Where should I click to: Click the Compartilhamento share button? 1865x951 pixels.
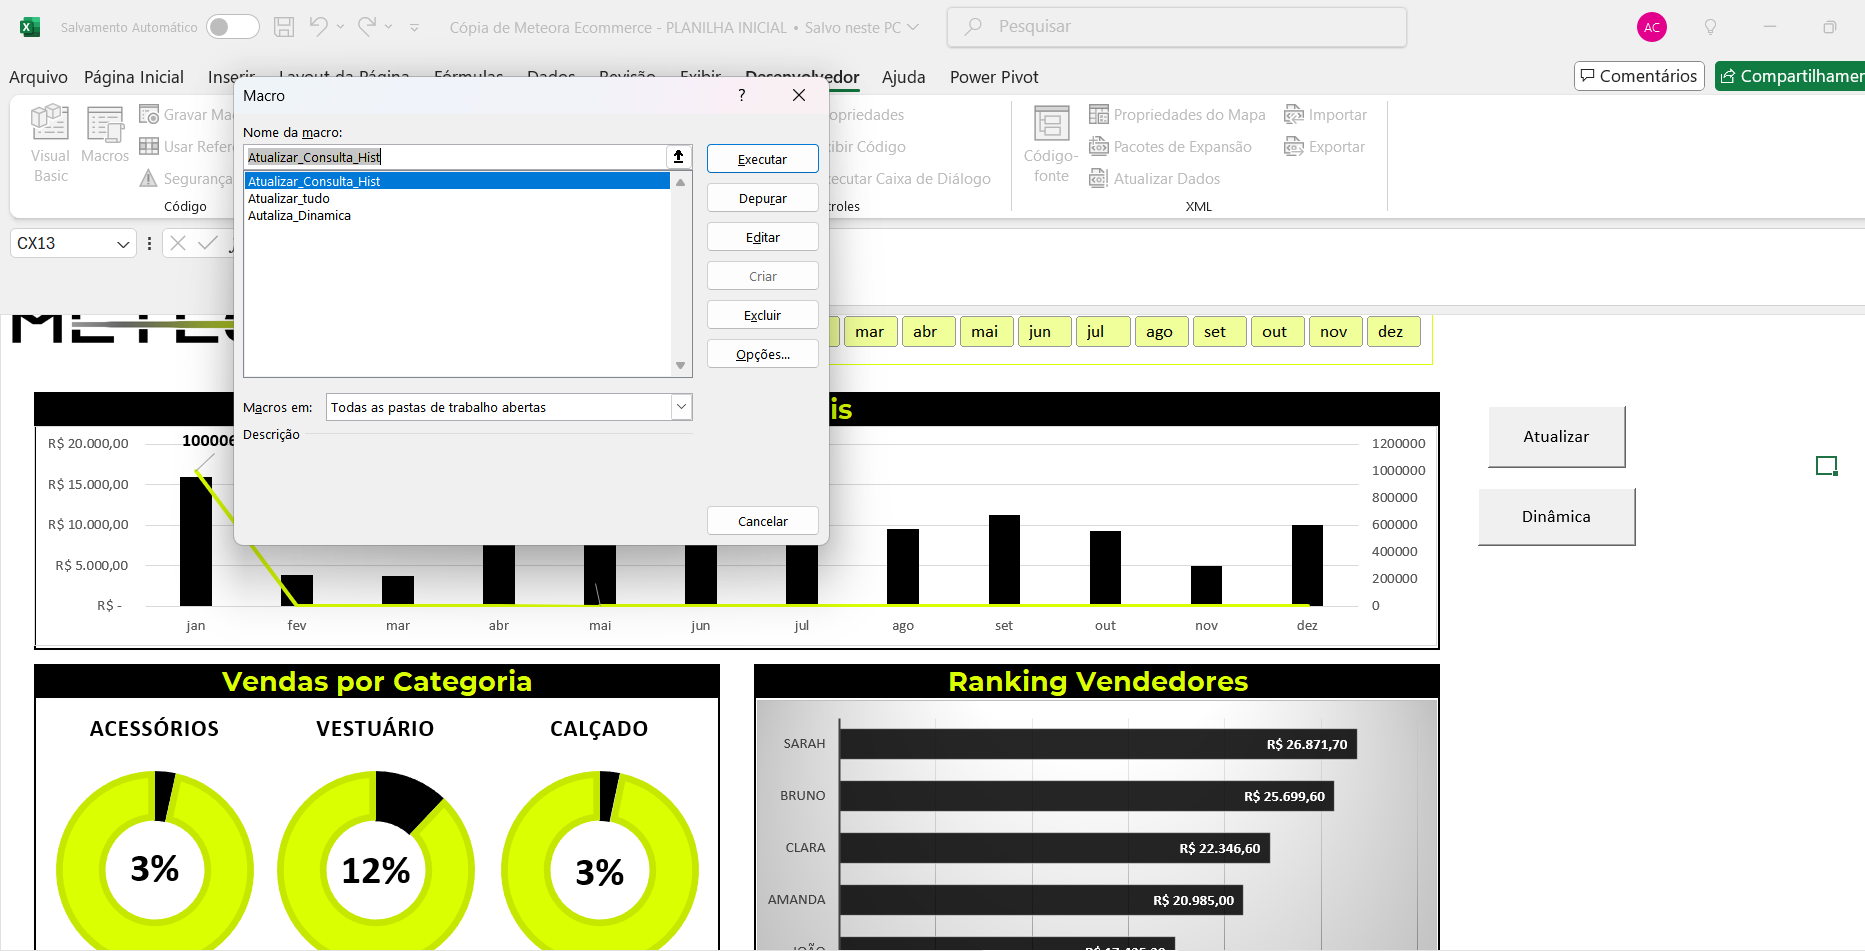click(1790, 76)
